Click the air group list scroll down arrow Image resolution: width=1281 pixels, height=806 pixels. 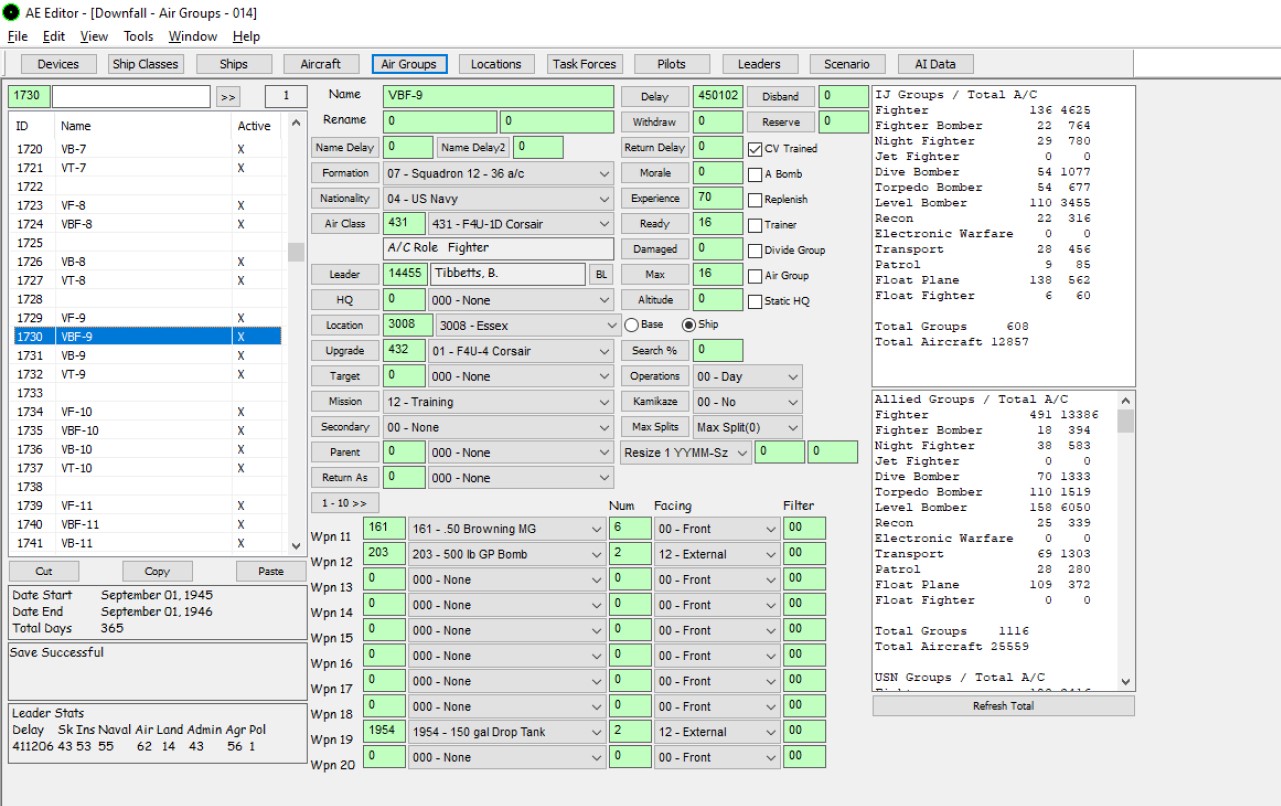[296, 546]
